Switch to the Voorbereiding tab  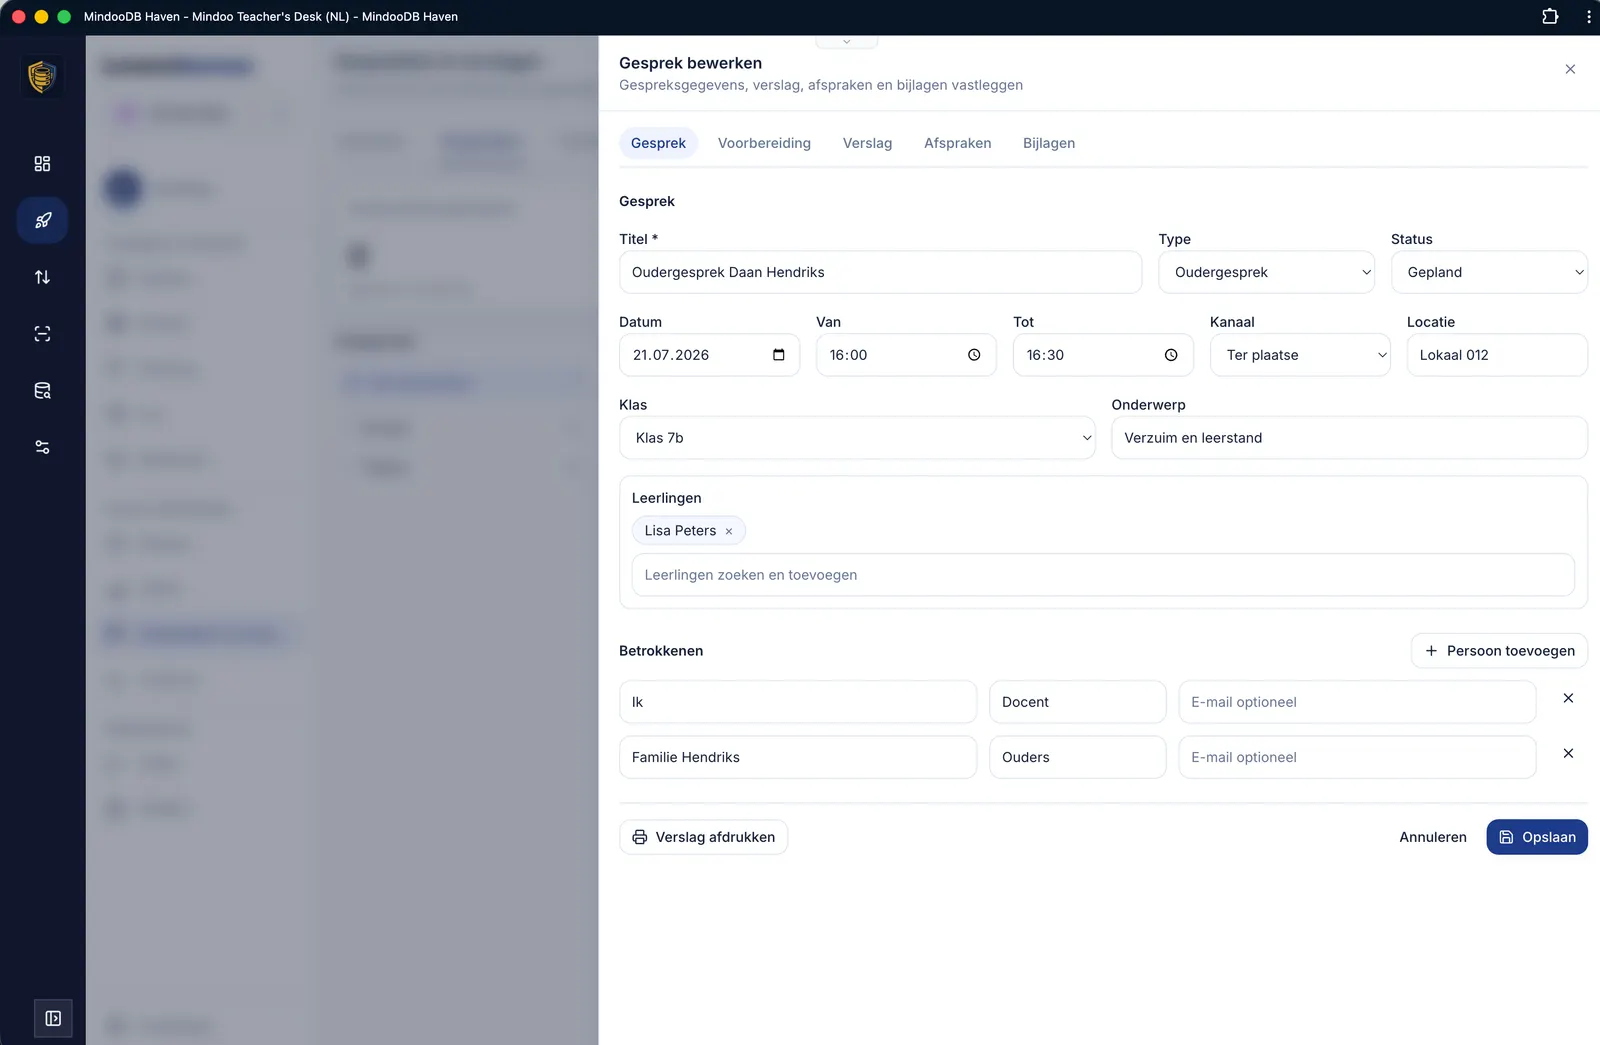(764, 143)
